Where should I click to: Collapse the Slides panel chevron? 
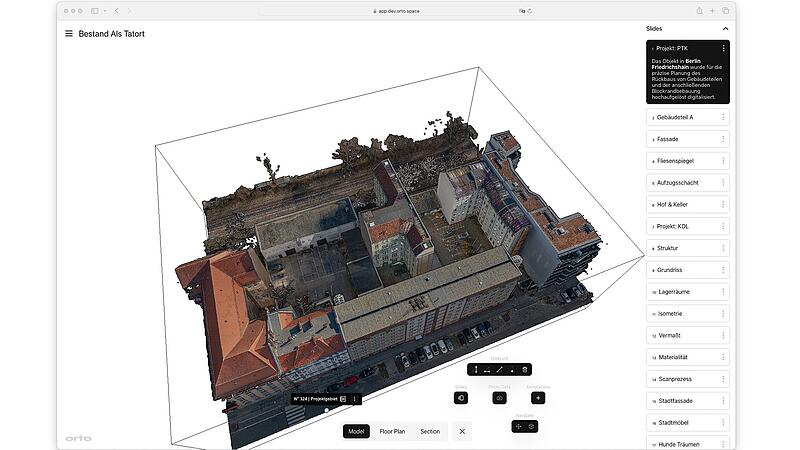(x=726, y=29)
